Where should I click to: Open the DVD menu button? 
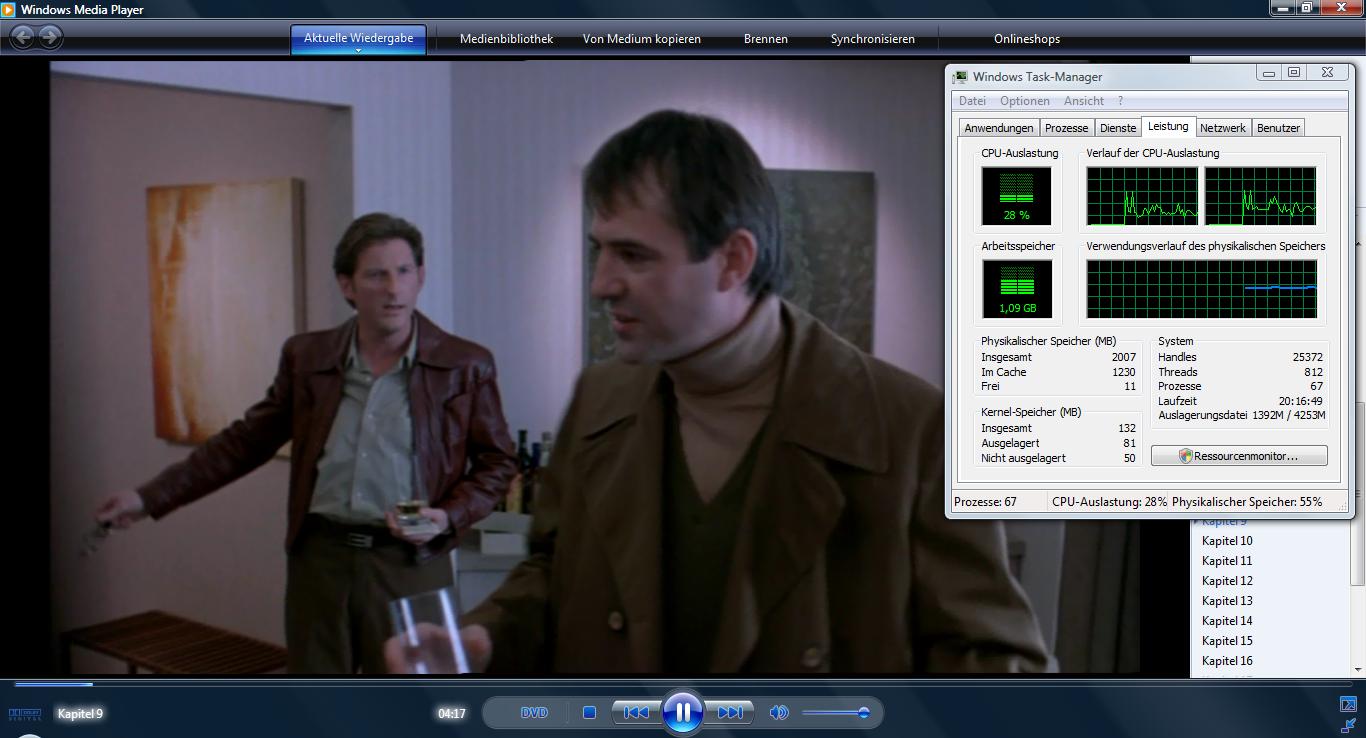[534, 713]
